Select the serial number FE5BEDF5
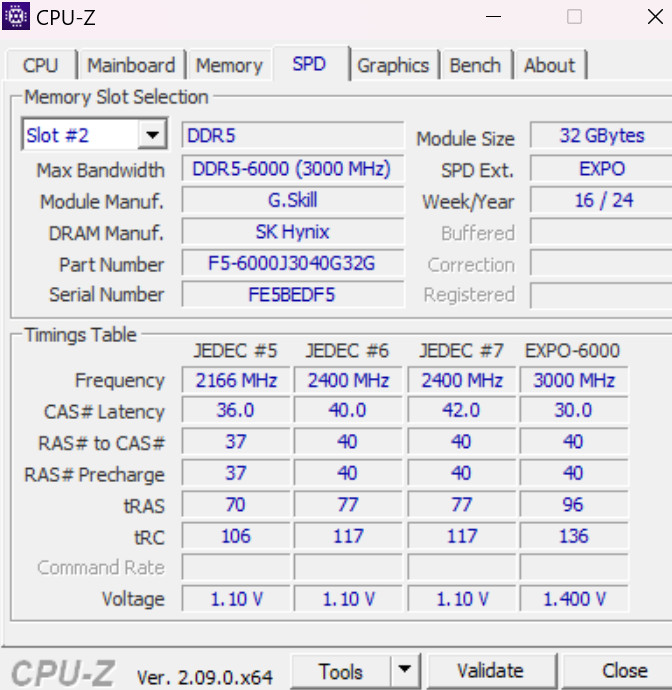 tap(293, 294)
